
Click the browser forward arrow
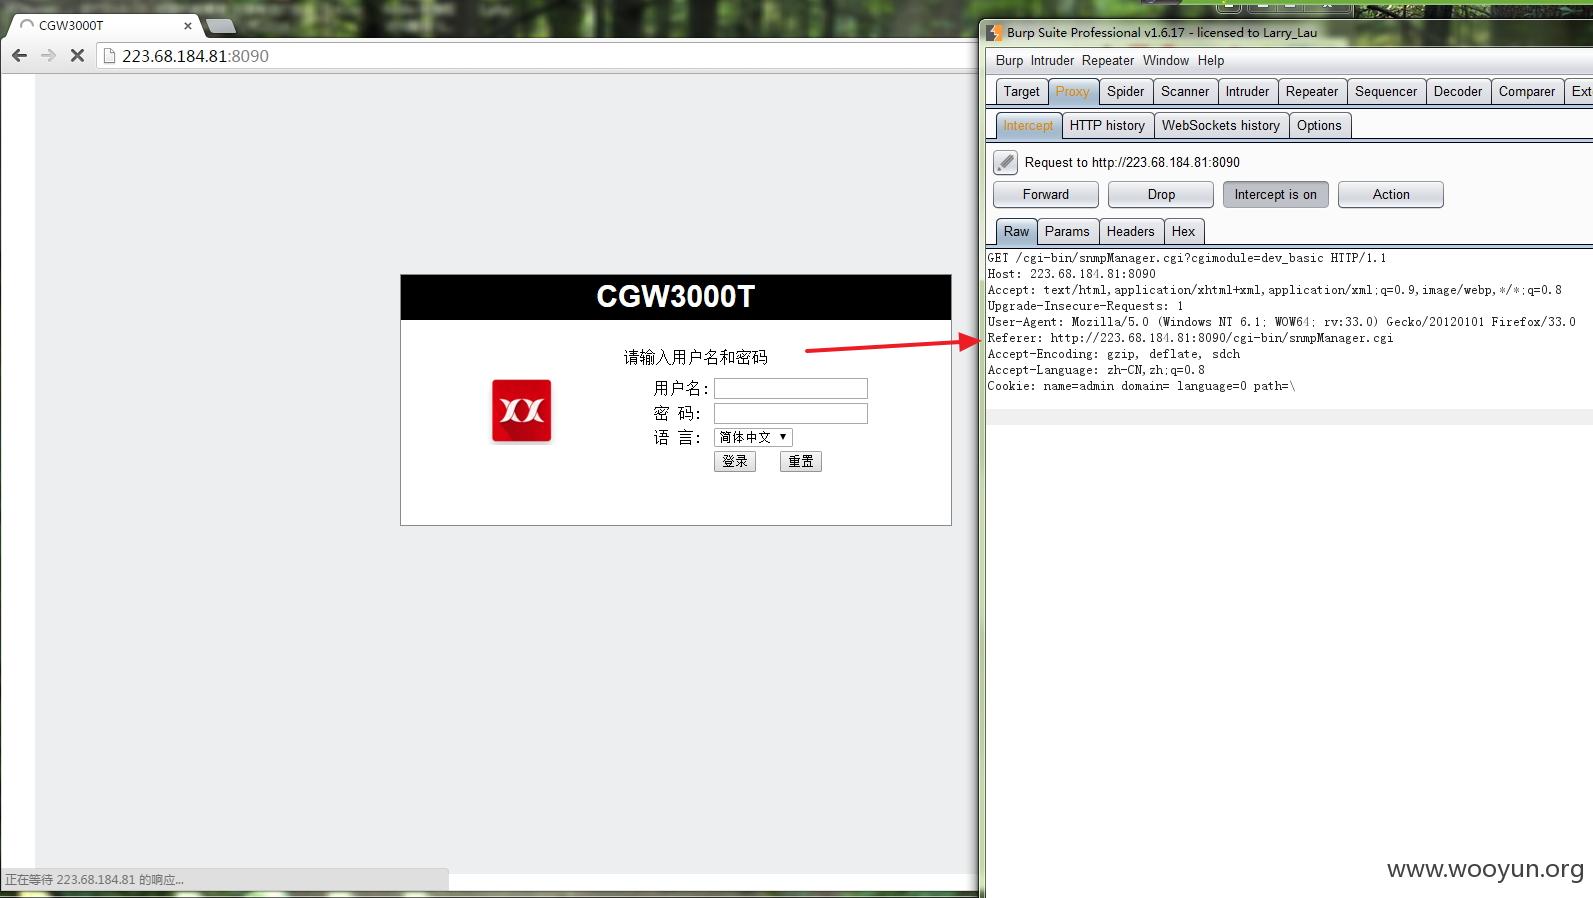48,56
